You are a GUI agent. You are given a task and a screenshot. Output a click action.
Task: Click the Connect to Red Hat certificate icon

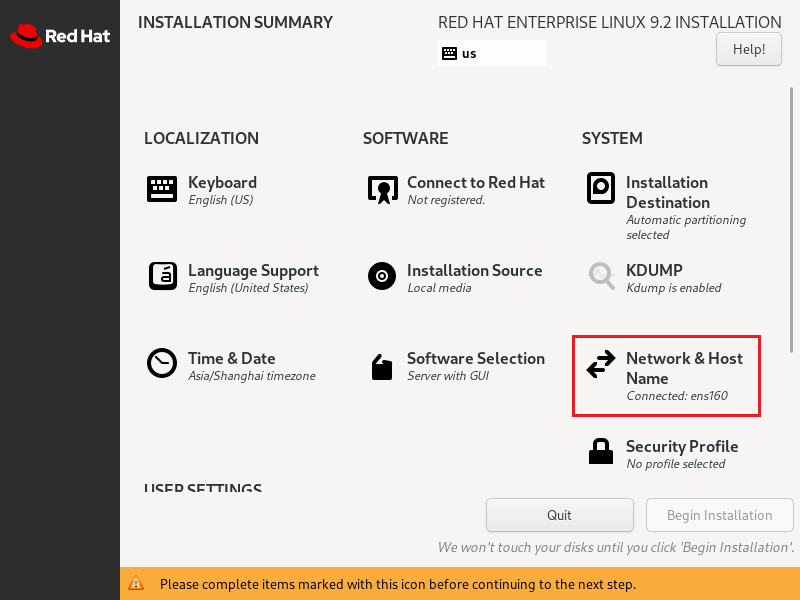383,190
